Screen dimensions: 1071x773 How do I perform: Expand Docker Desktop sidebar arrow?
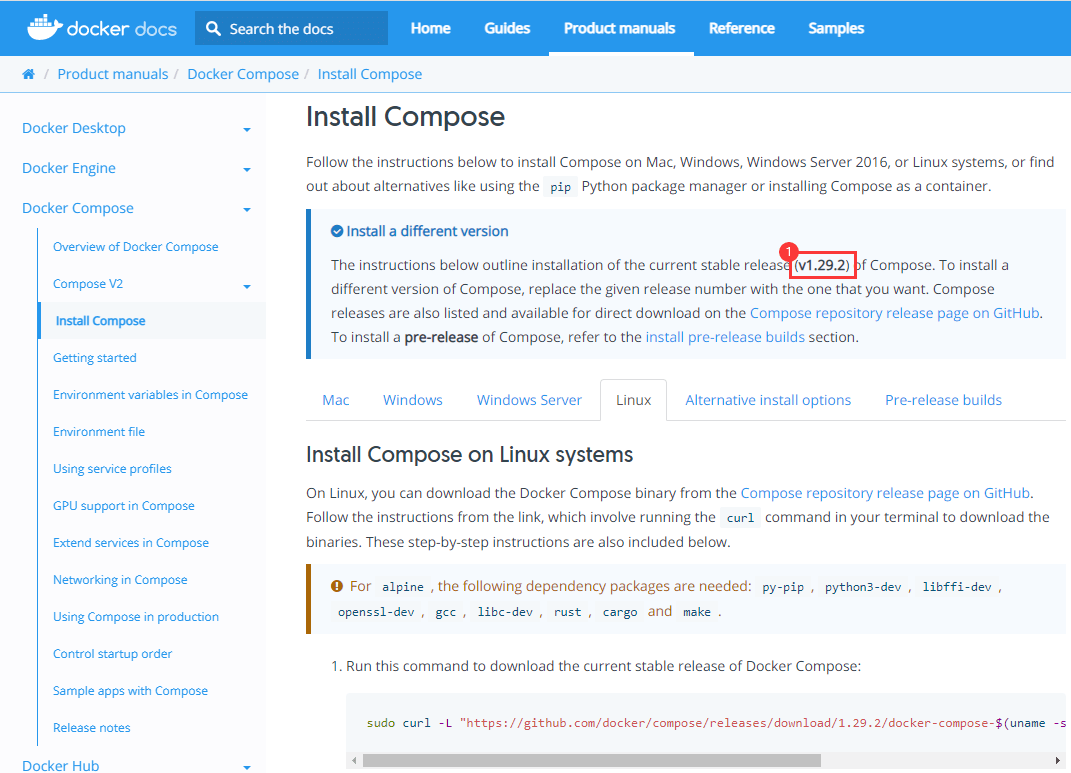[x=247, y=129]
